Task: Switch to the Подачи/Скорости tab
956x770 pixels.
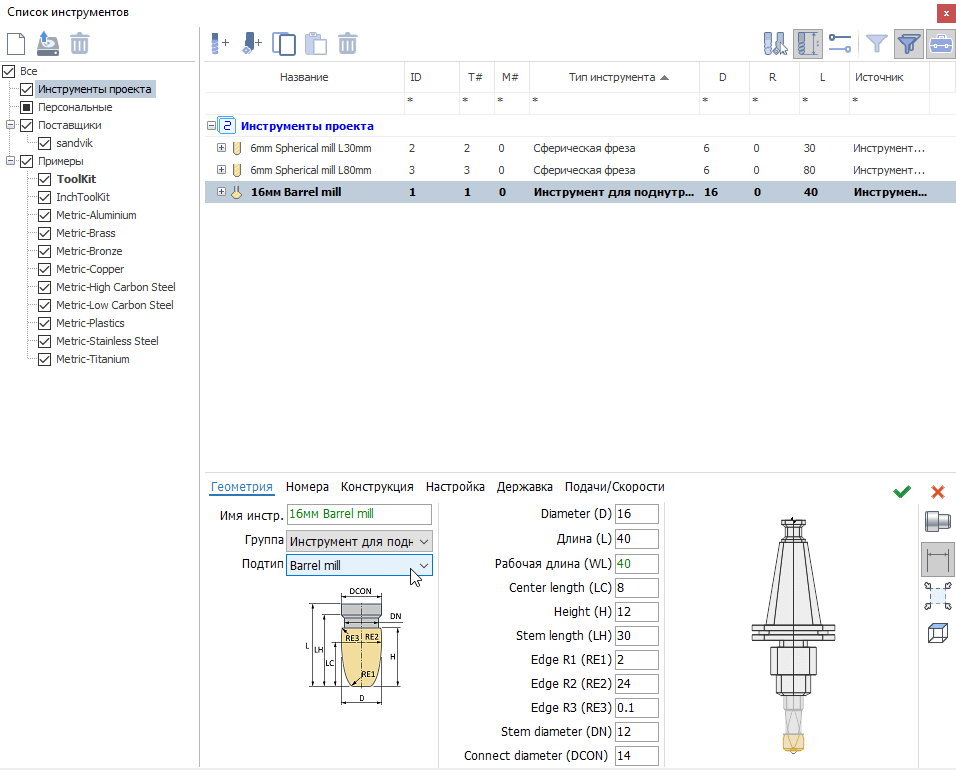Action: click(x=615, y=487)
